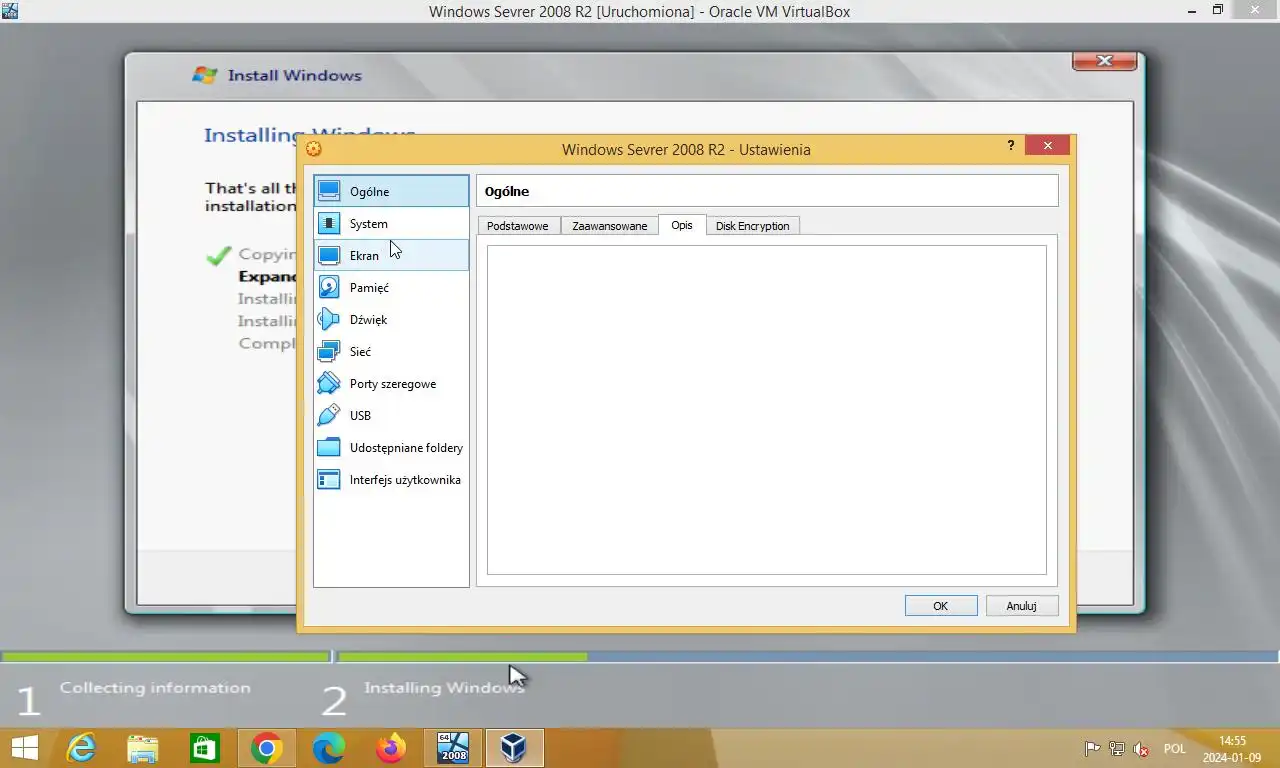Image resolution: width=1280 pixels, height=768 pixels.
Task: Close the Install Windows window
Action: coord(1105,61)
